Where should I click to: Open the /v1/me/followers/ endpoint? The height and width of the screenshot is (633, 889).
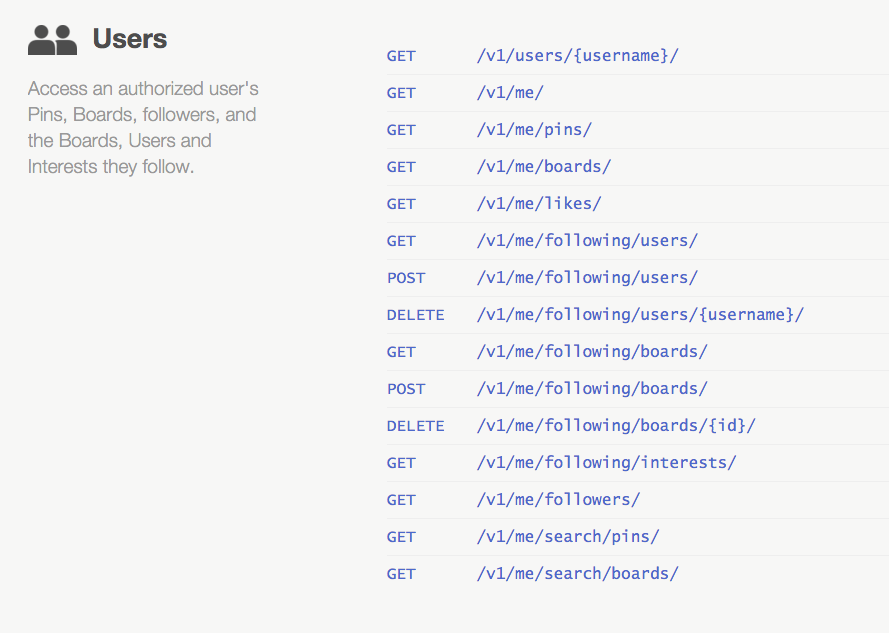coord(558,499)
